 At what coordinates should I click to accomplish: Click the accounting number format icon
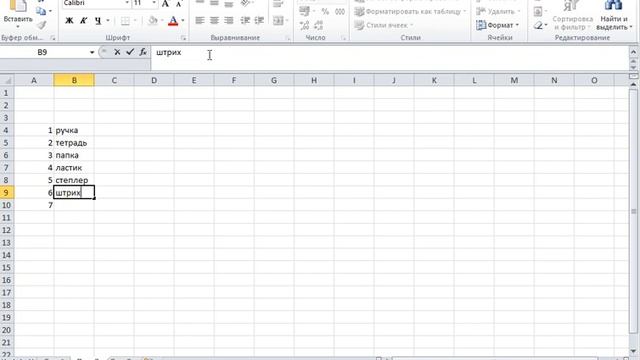pyautogui.click(x=304, y=11)
